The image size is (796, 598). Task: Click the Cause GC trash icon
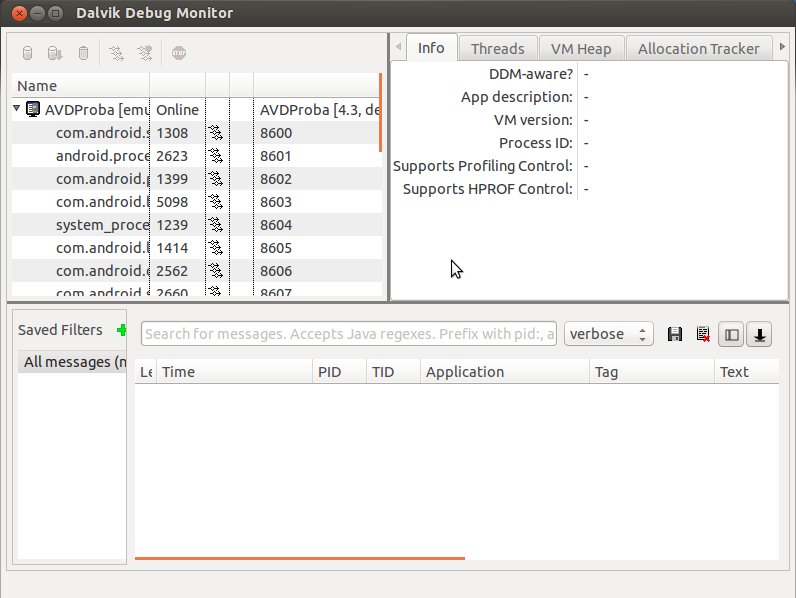83,53
